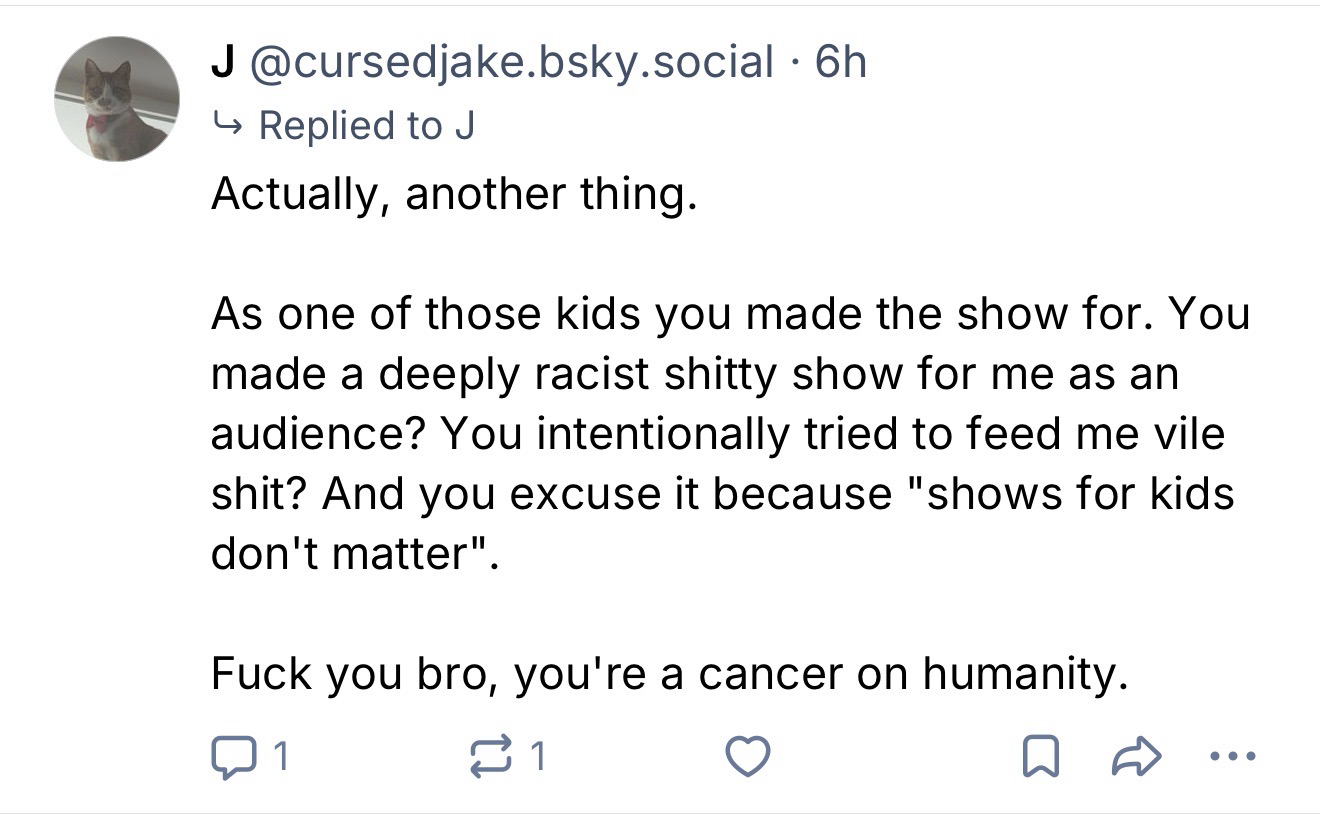Follow the "Replied to J" link
The width and height of the screenshot is (1320, 815).
[x=366, y=126]
